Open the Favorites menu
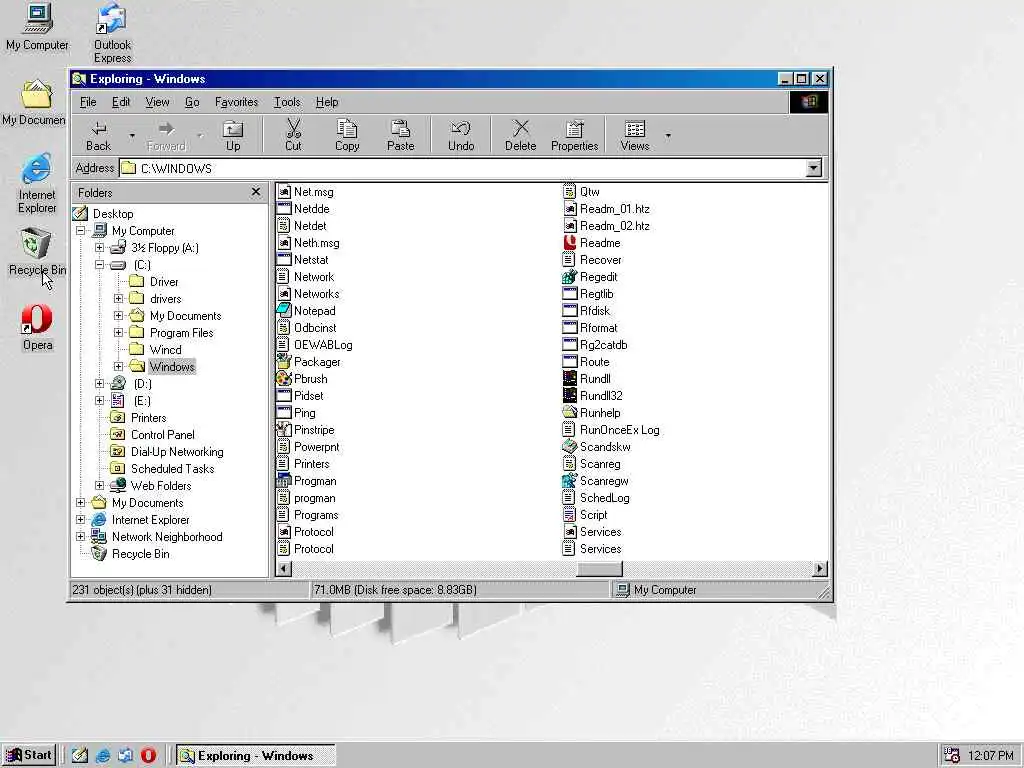 pyautogui.click(x=236, y=102)
